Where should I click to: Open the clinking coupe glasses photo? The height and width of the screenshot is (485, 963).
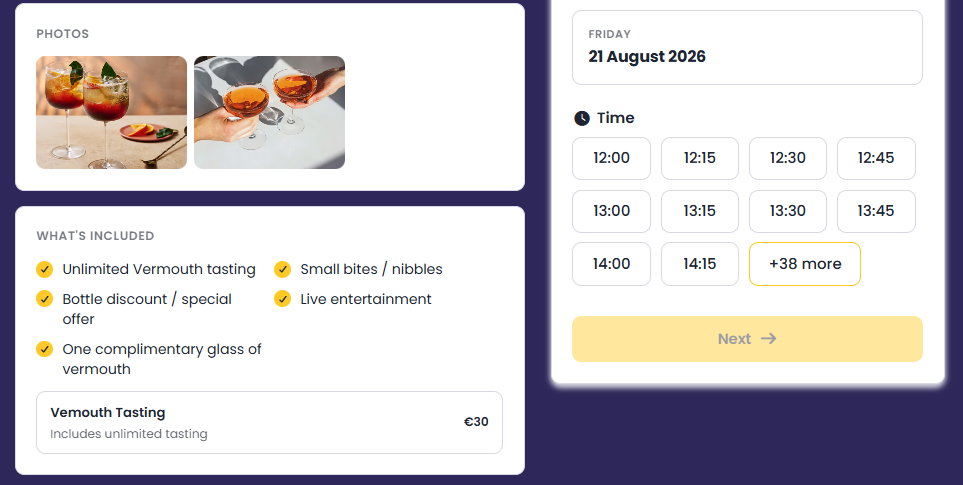[269, 112]
